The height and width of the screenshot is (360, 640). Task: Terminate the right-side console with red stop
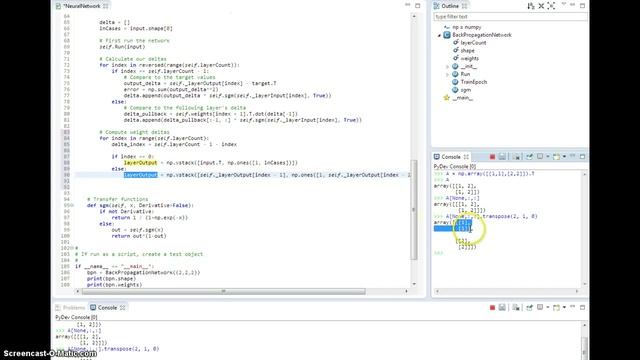pyautogui.click(x=492, y=157)
